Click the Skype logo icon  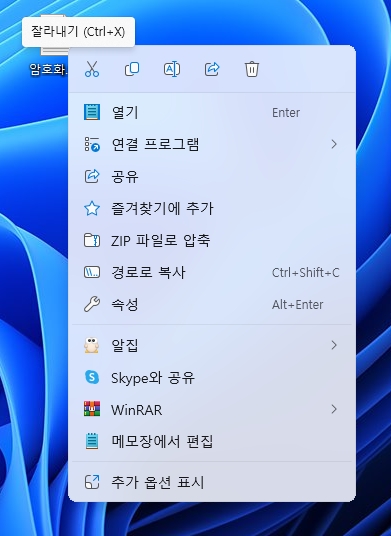coord(92,377)
